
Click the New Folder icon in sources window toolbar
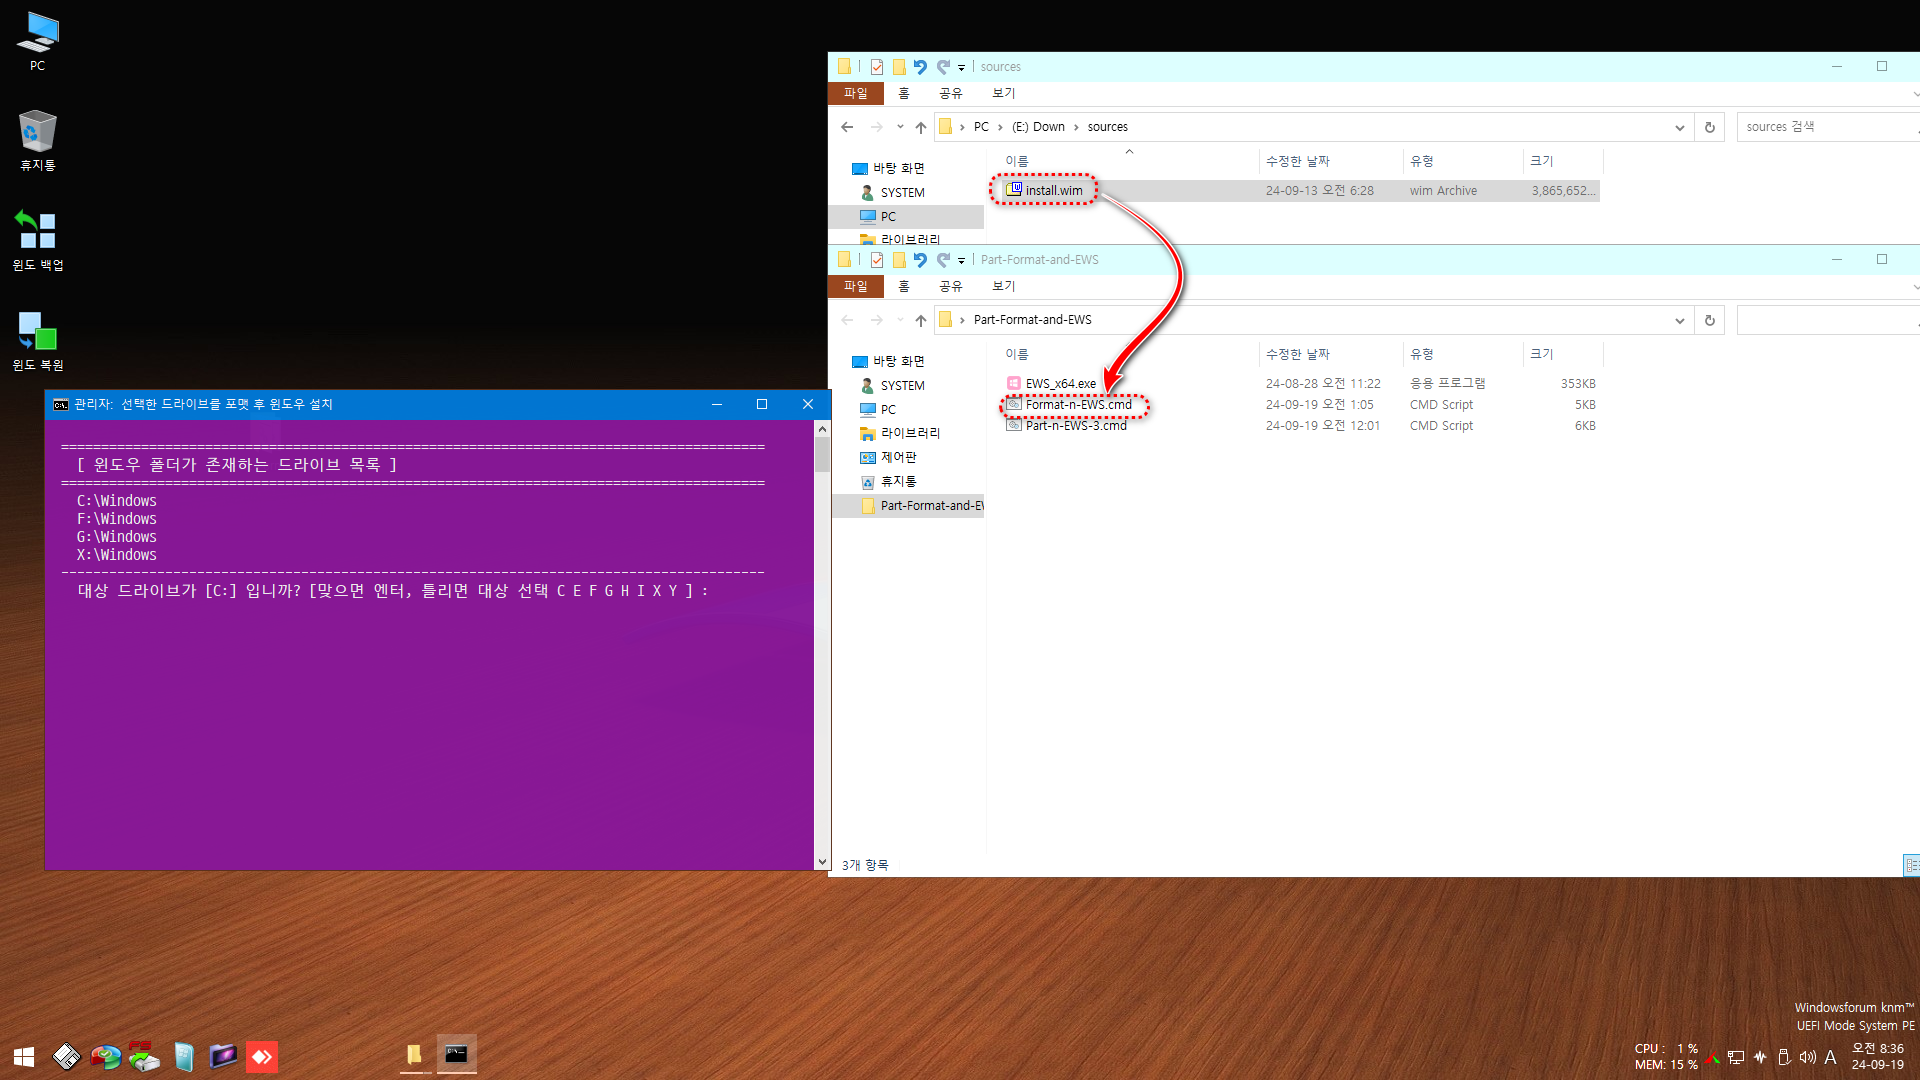pyautogui.click(x=899, y=67)
